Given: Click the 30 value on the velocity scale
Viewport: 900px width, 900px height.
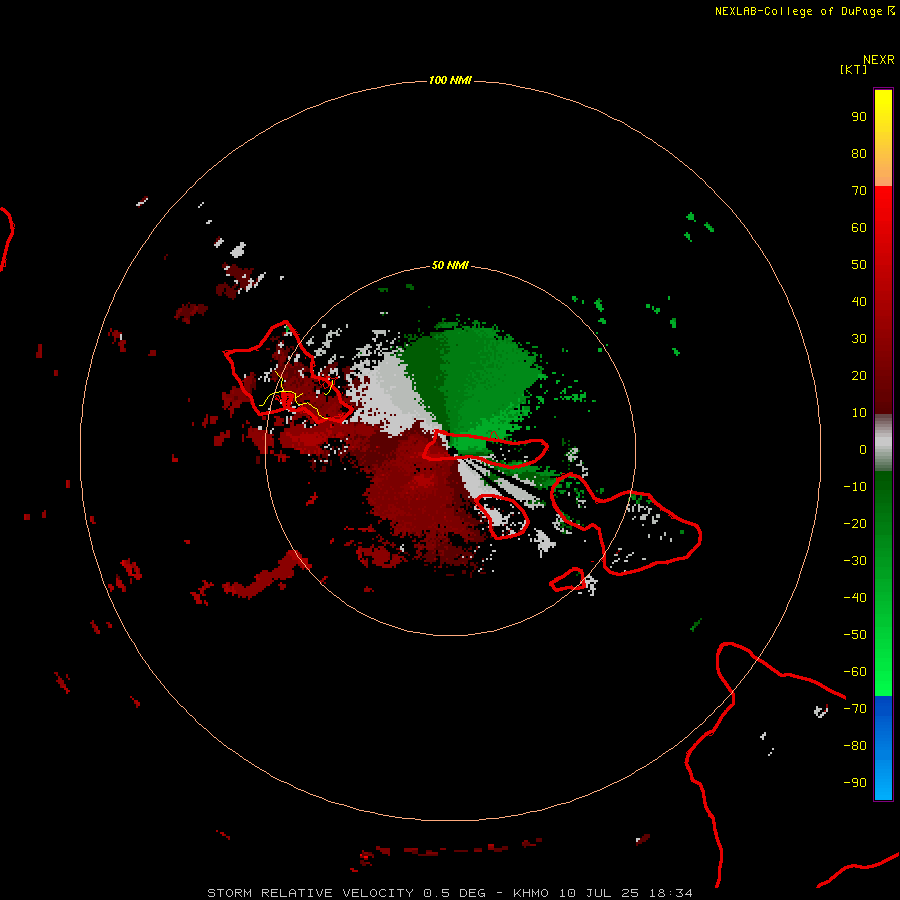Looking at the screenshot, I should click(x=859, y=339).
